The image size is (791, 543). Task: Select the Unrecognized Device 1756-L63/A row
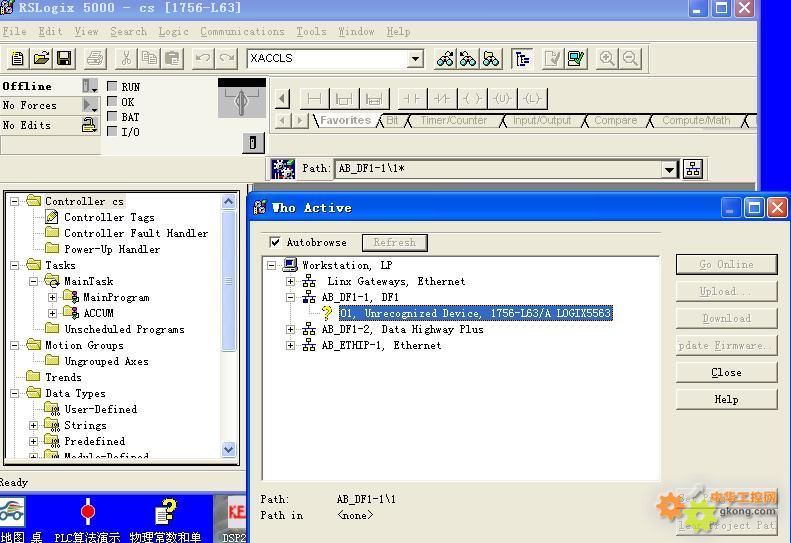click(476, 313)
